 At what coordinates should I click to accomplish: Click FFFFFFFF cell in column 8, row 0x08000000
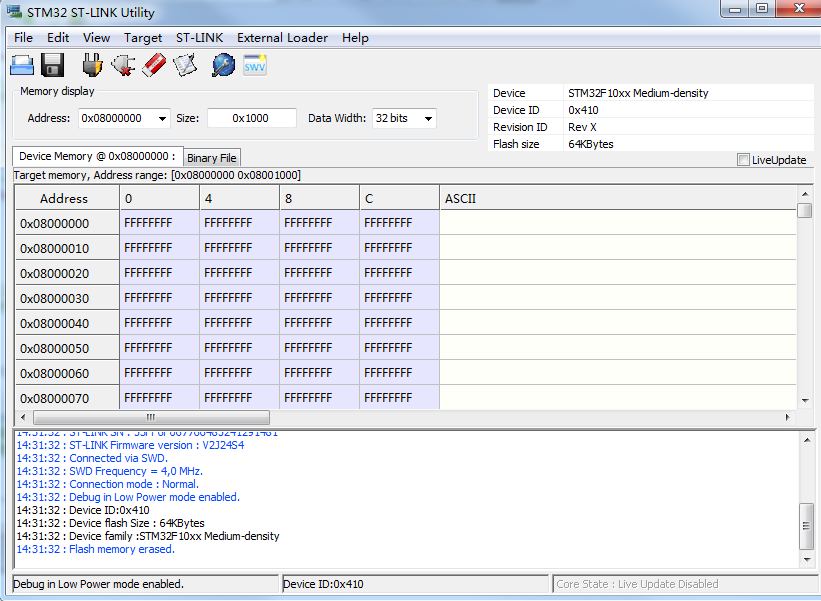(319, 223)
